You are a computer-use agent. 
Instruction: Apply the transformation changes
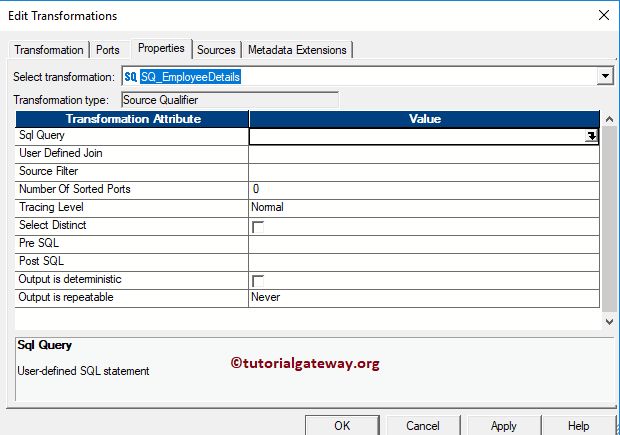point(503,426)
